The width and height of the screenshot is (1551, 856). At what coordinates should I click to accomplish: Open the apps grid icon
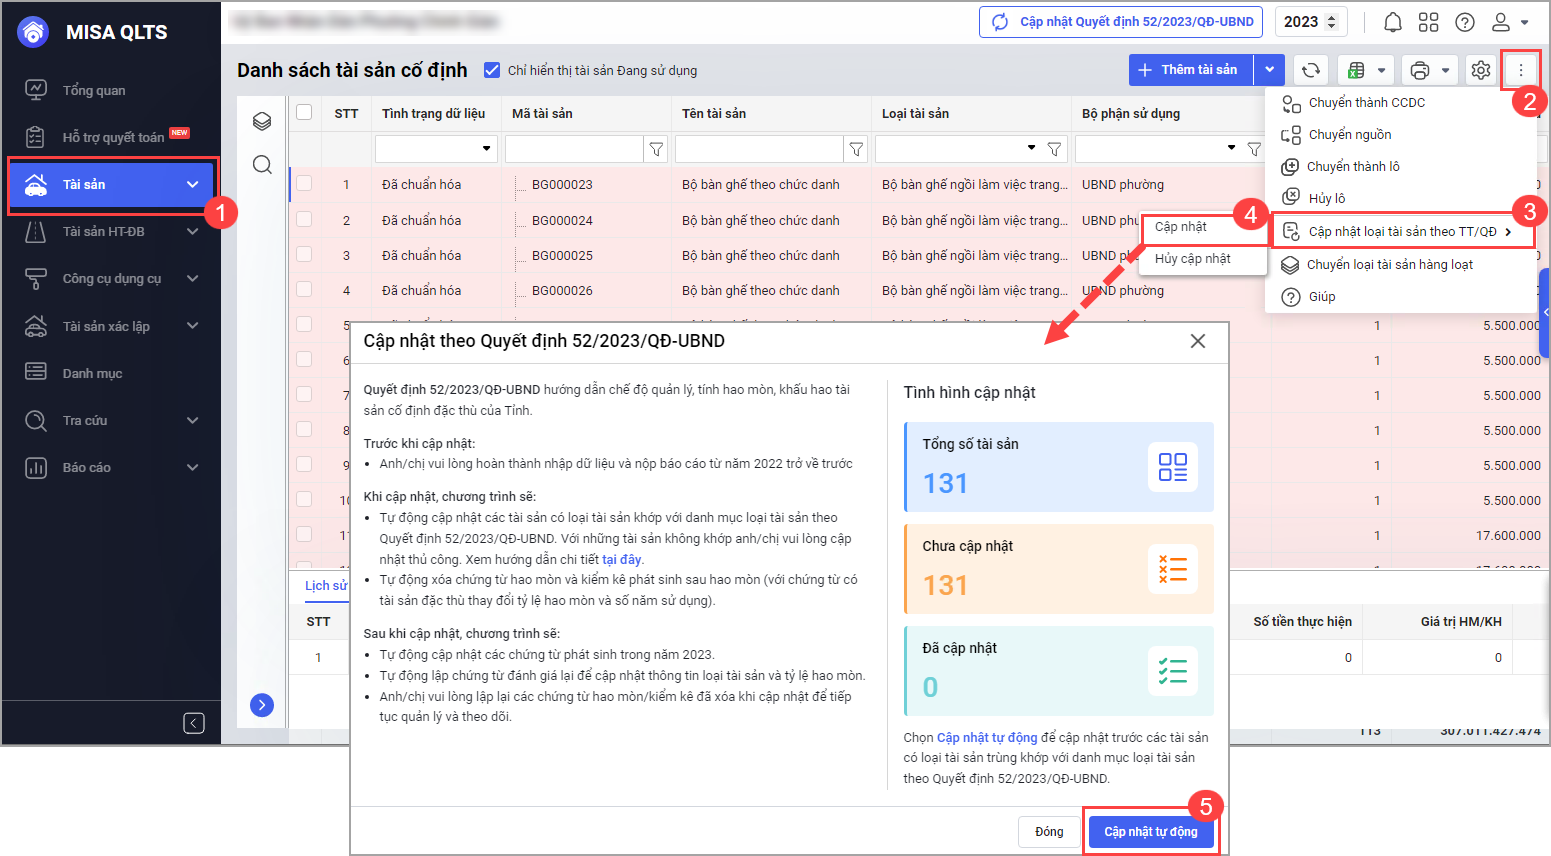point(1428,22)
